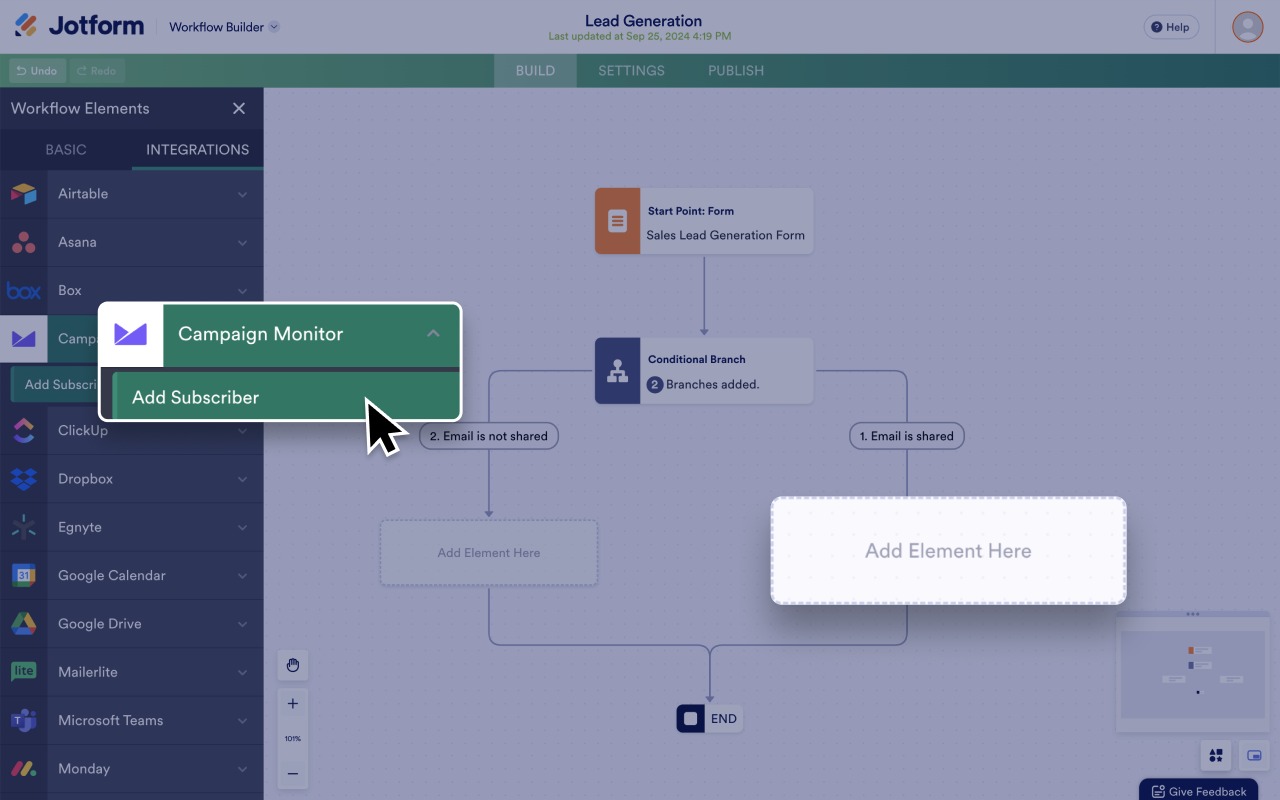
Task: Click the left Add Element Here placeholder
Action: click(489, 553)
